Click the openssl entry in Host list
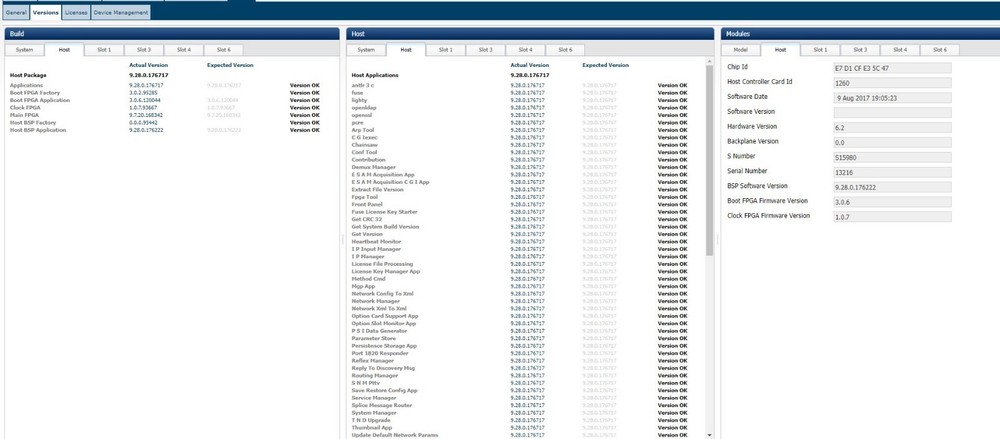Viewport: 1000px width, 439px height. (x=362, y=115)
